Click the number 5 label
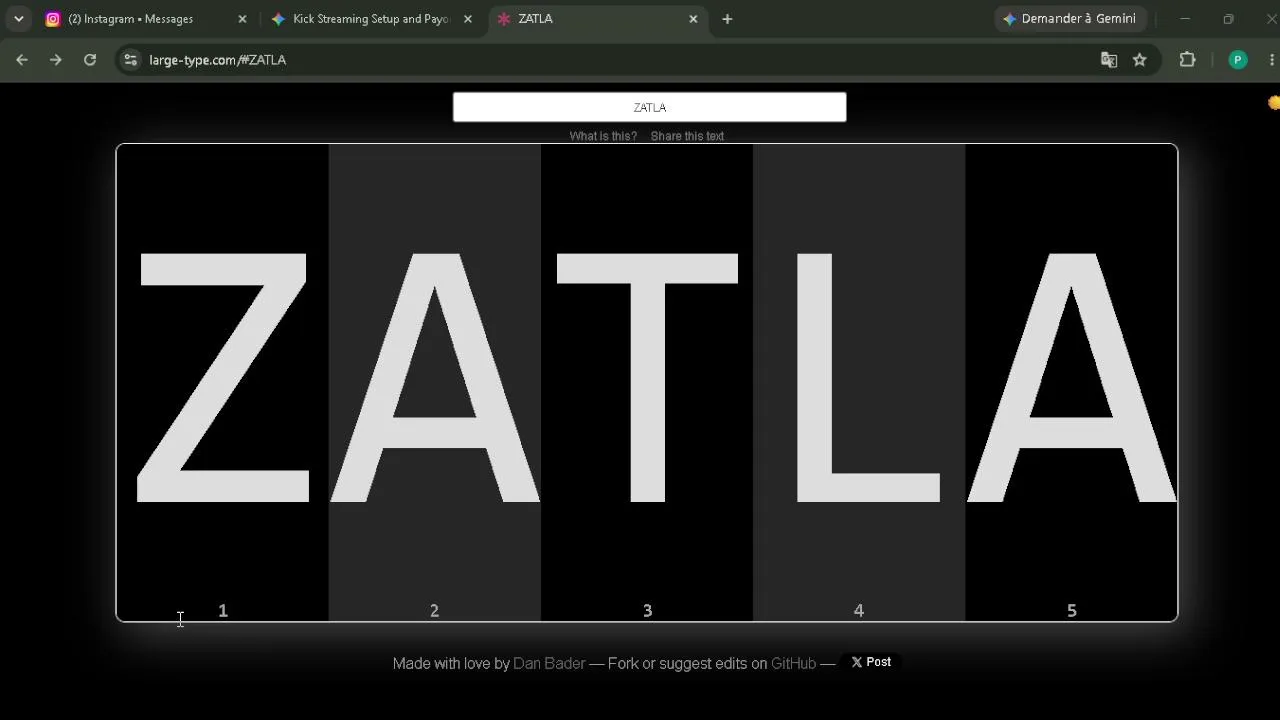 1071,610
